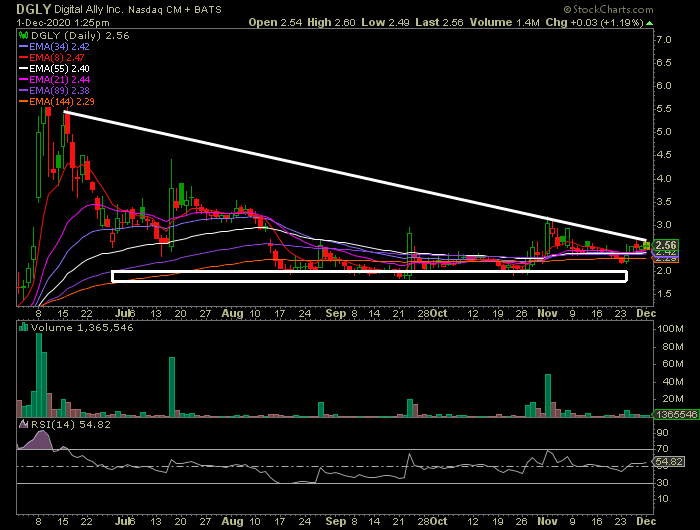Click the RSI indicator icon beside RSI(14)

pyautogui.click(x=24, y=424)
